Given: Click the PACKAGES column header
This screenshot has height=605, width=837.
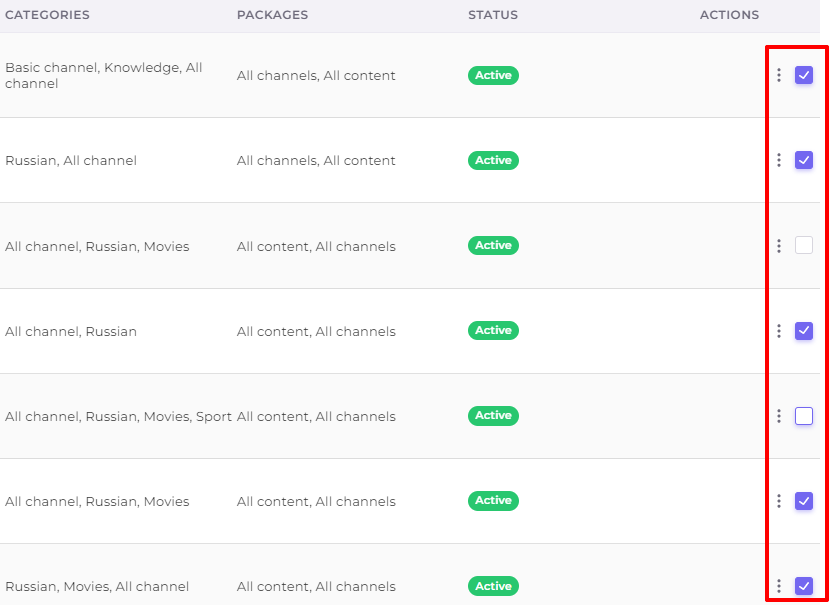Looking at the screenshot, I should pyautogui.click(x=272, y=15).
